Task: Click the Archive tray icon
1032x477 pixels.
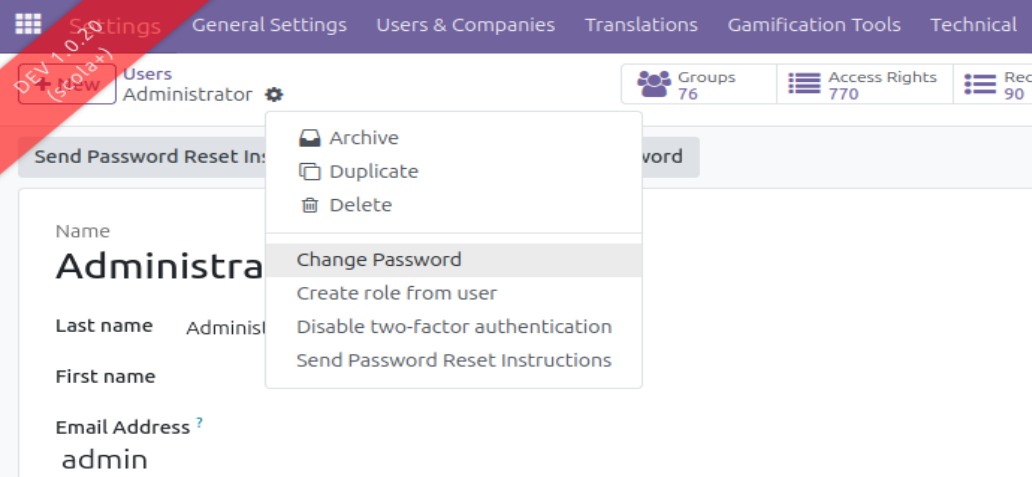Action: point(310,138)
